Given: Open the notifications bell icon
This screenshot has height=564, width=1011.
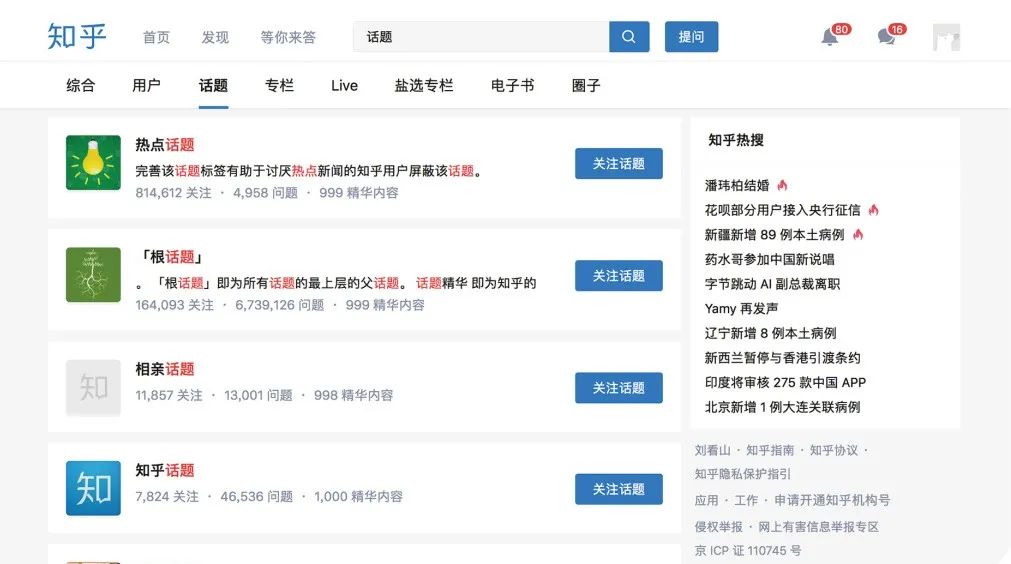Looking at the screenshot, I should 830,37.
